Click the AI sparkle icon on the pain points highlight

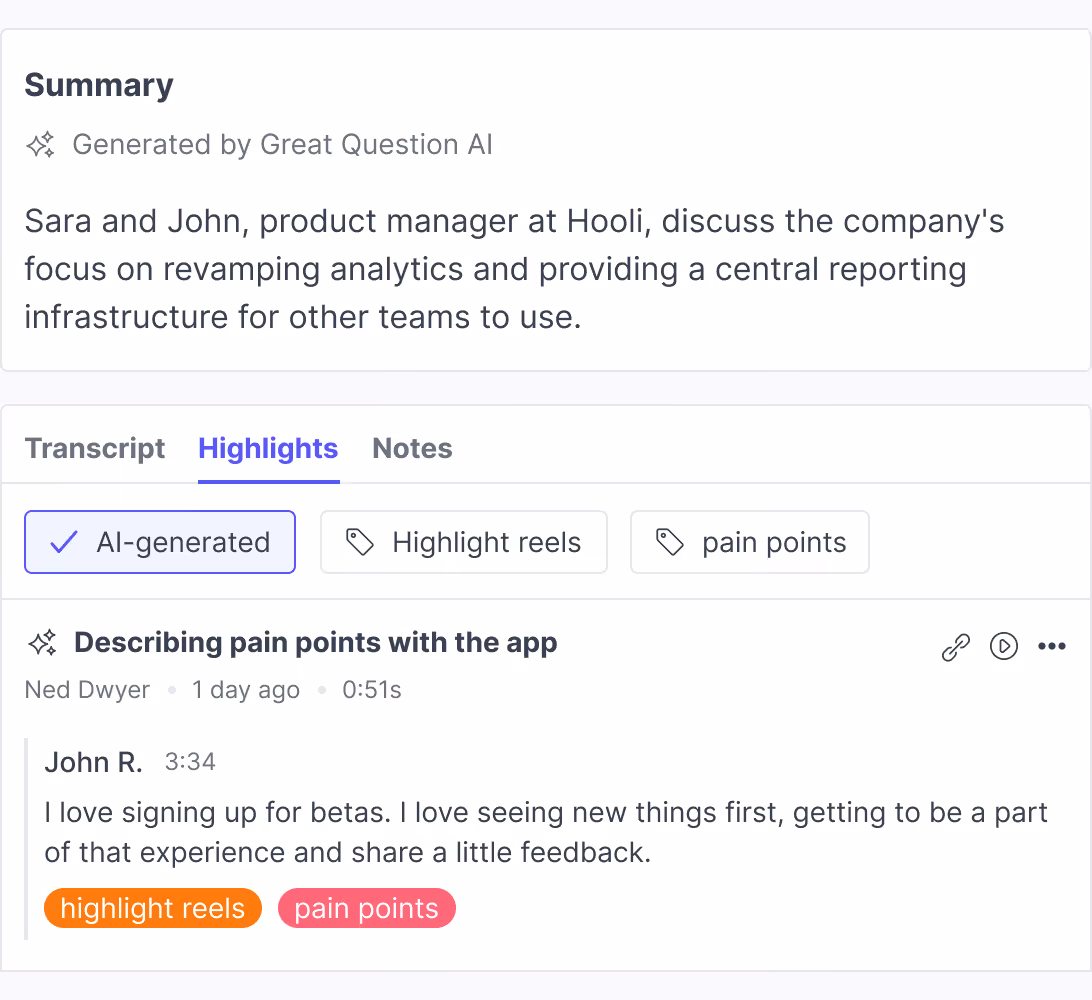click(x=41, y=643)
